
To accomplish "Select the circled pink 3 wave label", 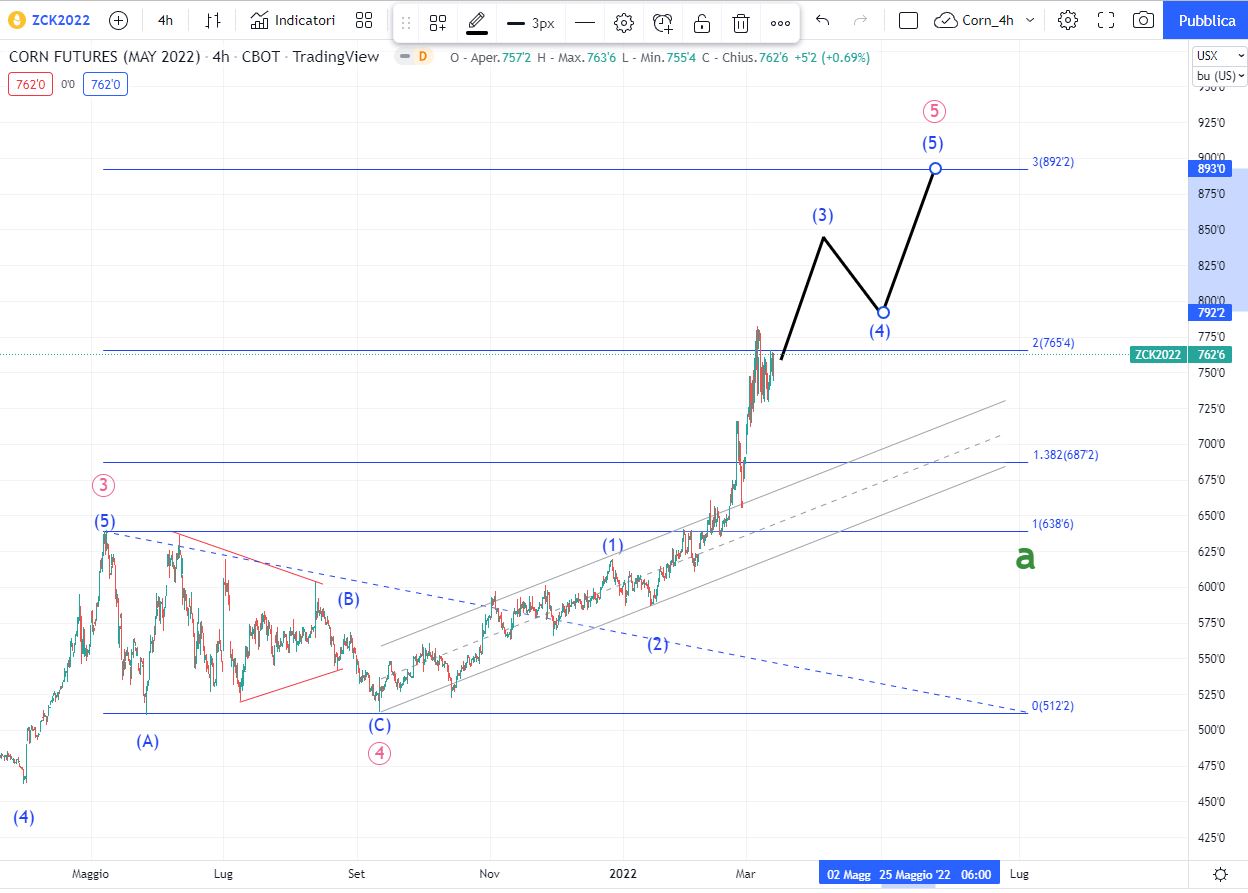I will click(104, 486).
